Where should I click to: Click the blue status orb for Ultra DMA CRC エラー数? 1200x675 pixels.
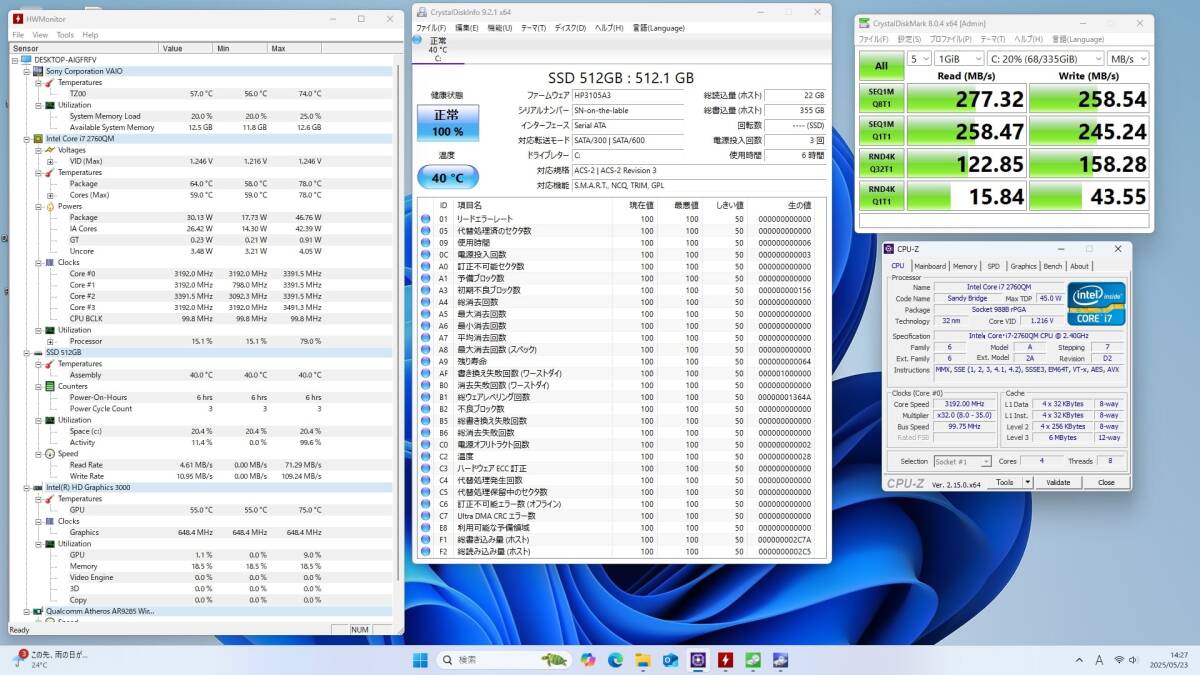pos(425,516)
